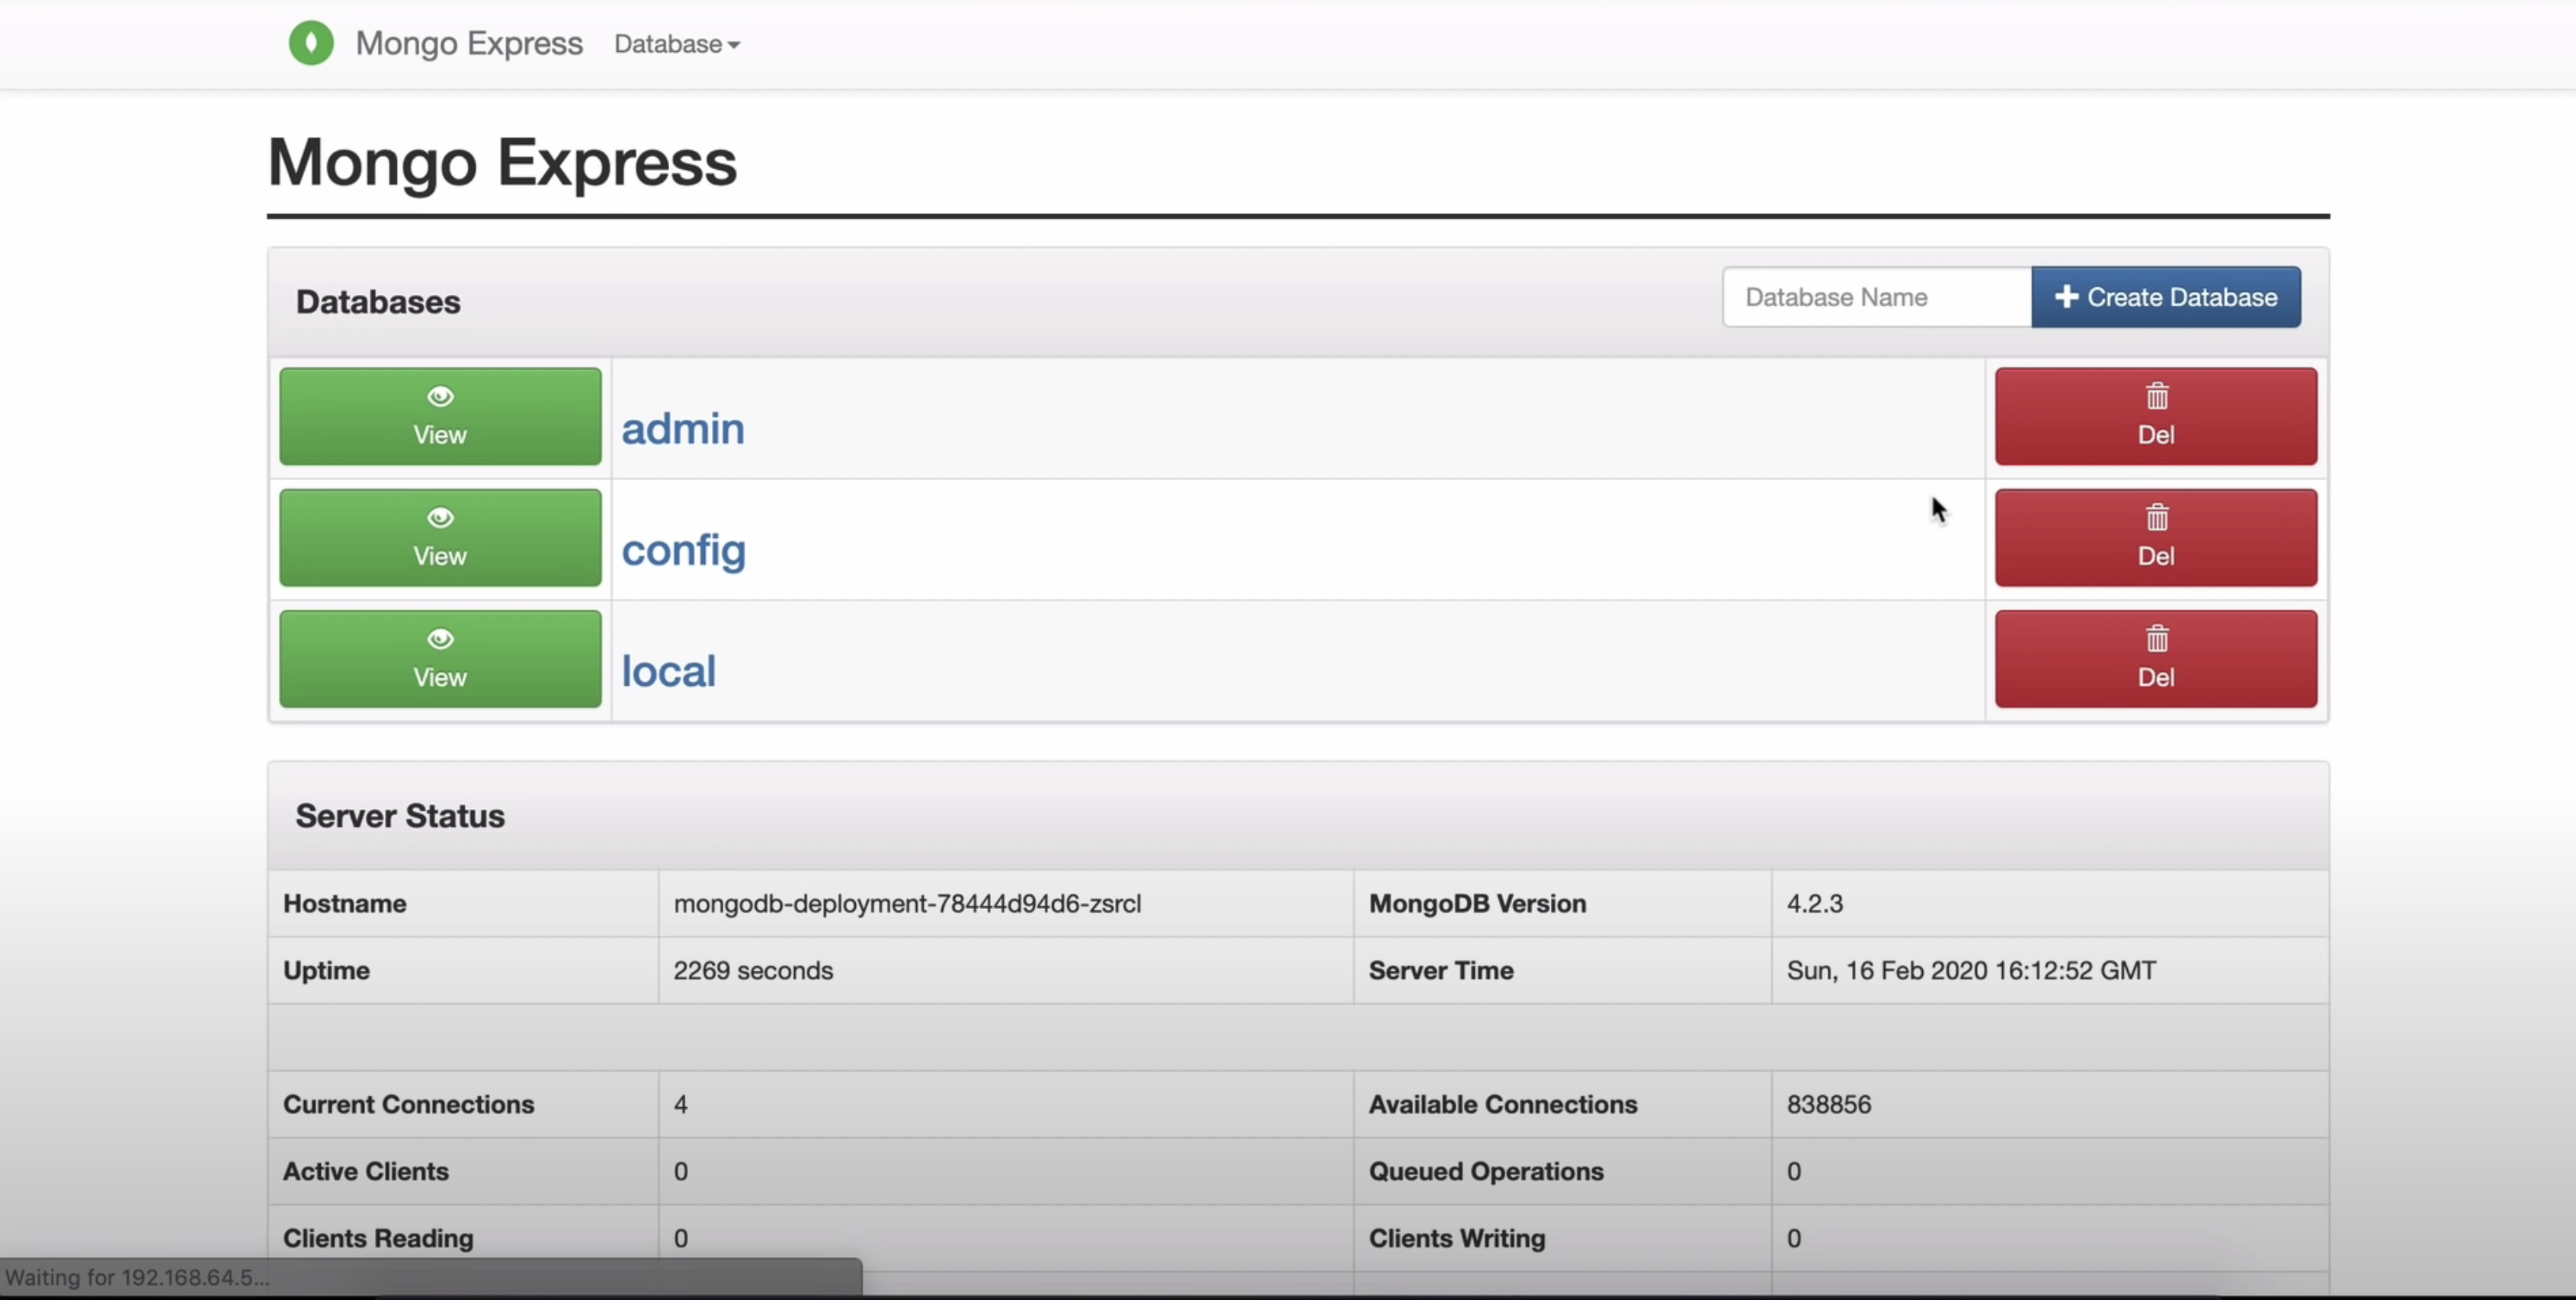This screenshot has width=2576, height=1300.
Task: Focus the Database Name input field
Action: point(1876,297)
